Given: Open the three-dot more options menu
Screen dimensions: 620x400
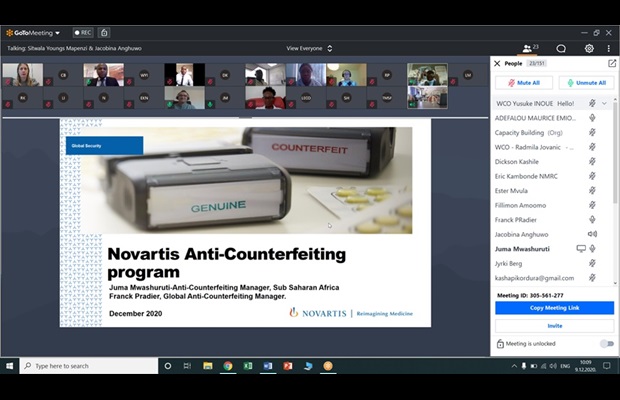Looking at the screenshot, I should 609,48.
